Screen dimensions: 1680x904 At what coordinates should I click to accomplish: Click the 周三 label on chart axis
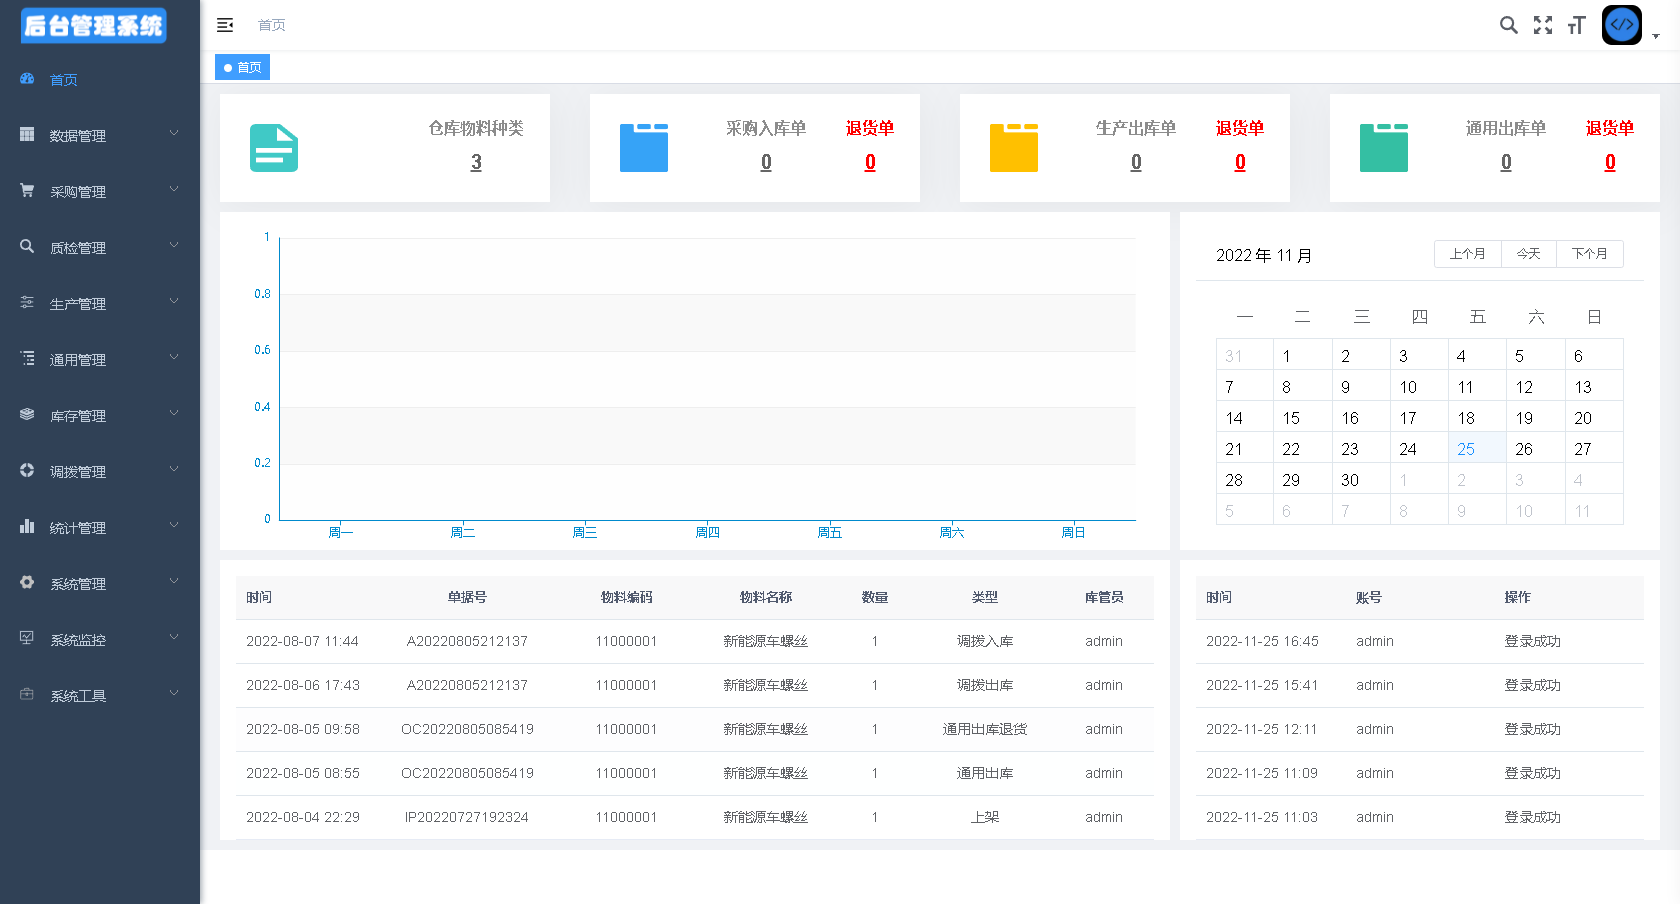pyautogui.click(x=585, y=532)
